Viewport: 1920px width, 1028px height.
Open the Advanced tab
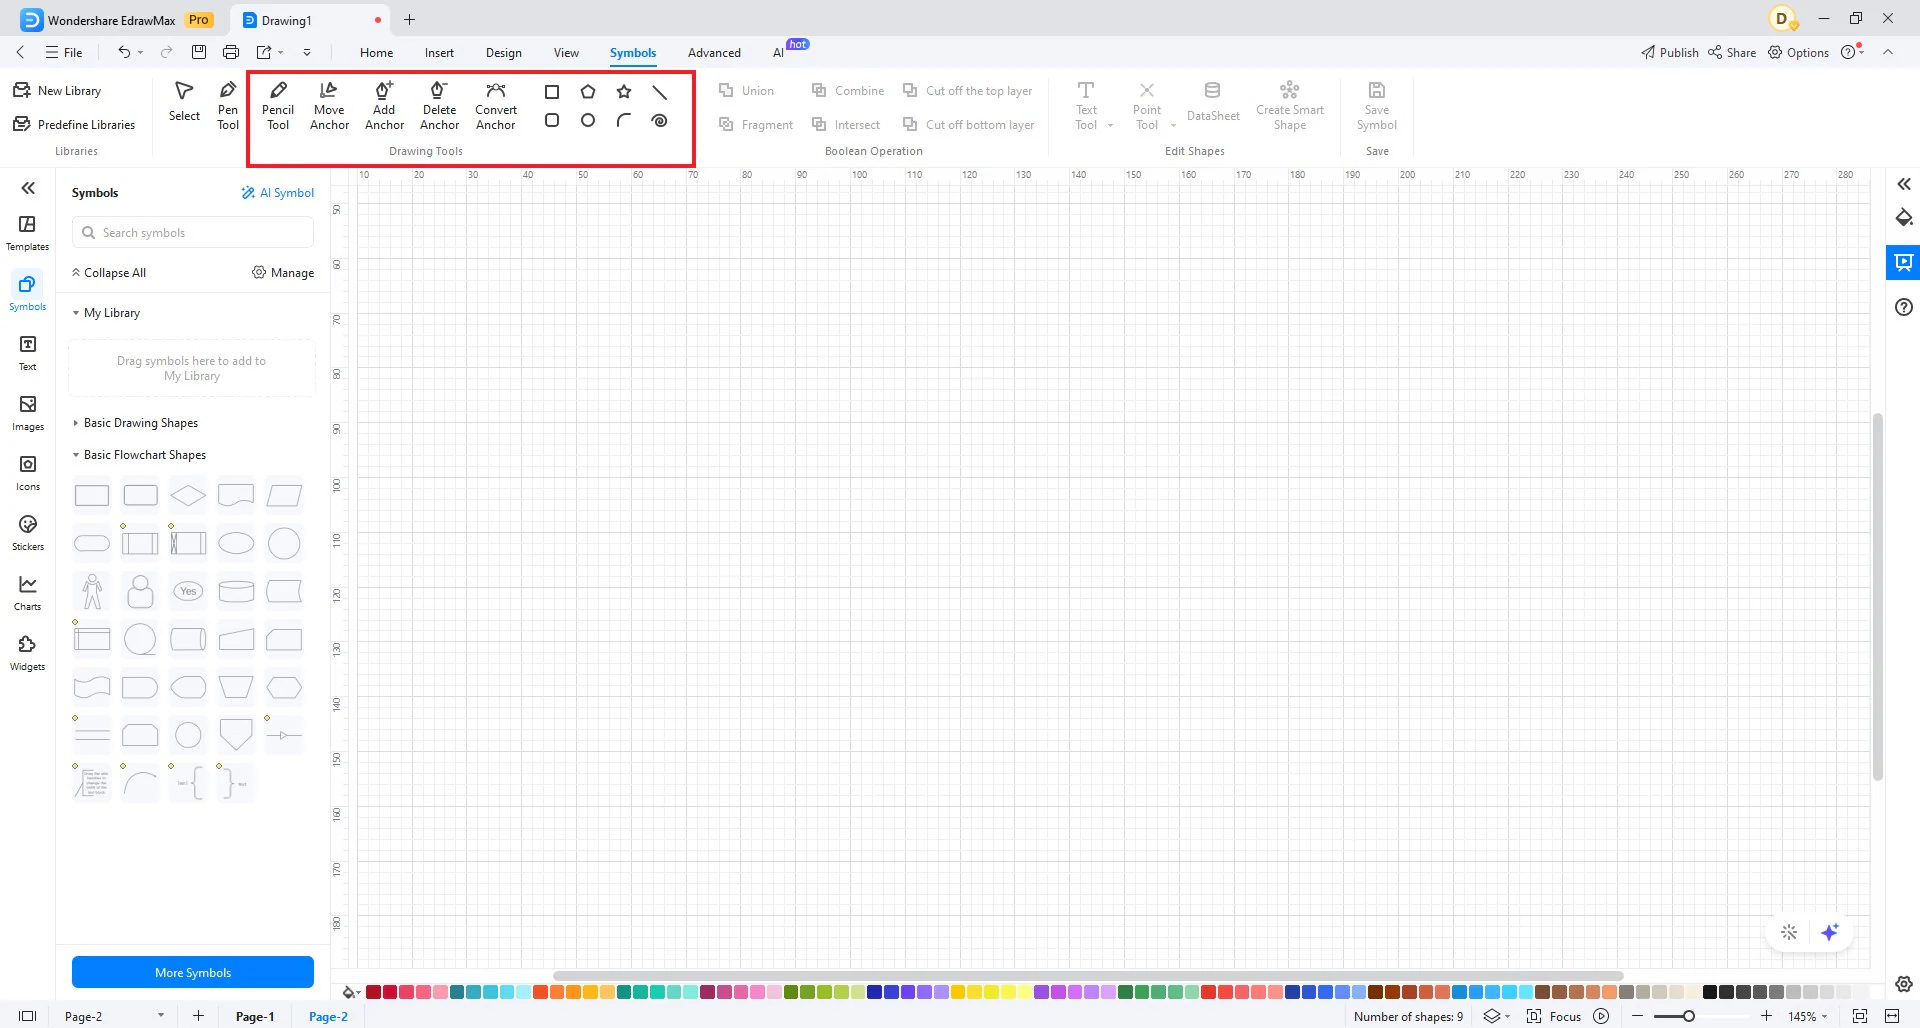coord(714,53)
